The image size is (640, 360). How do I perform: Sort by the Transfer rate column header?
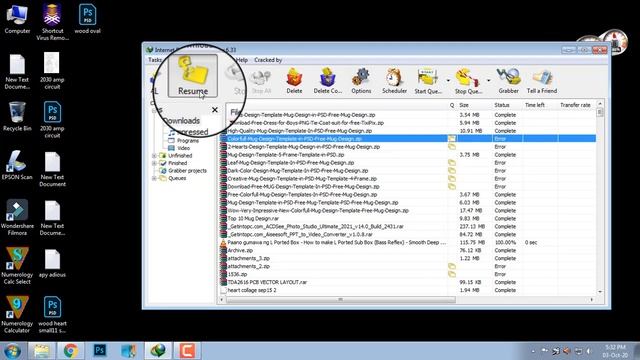[576, 105]
